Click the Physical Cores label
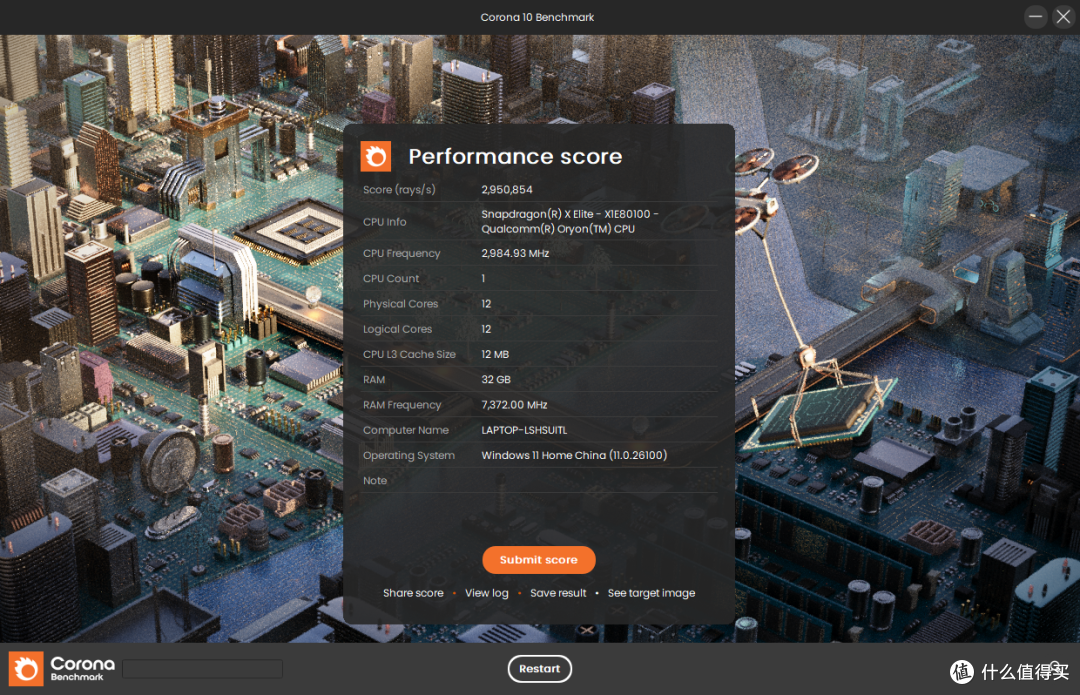This screenshot has height=695, width=1080. point(400,304)
